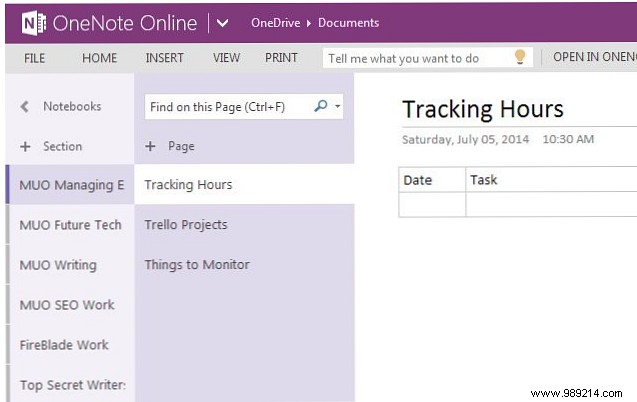Screen dimensions: 637x402
Task: Open the PRINT tab
Action: [x=281, y=58]
